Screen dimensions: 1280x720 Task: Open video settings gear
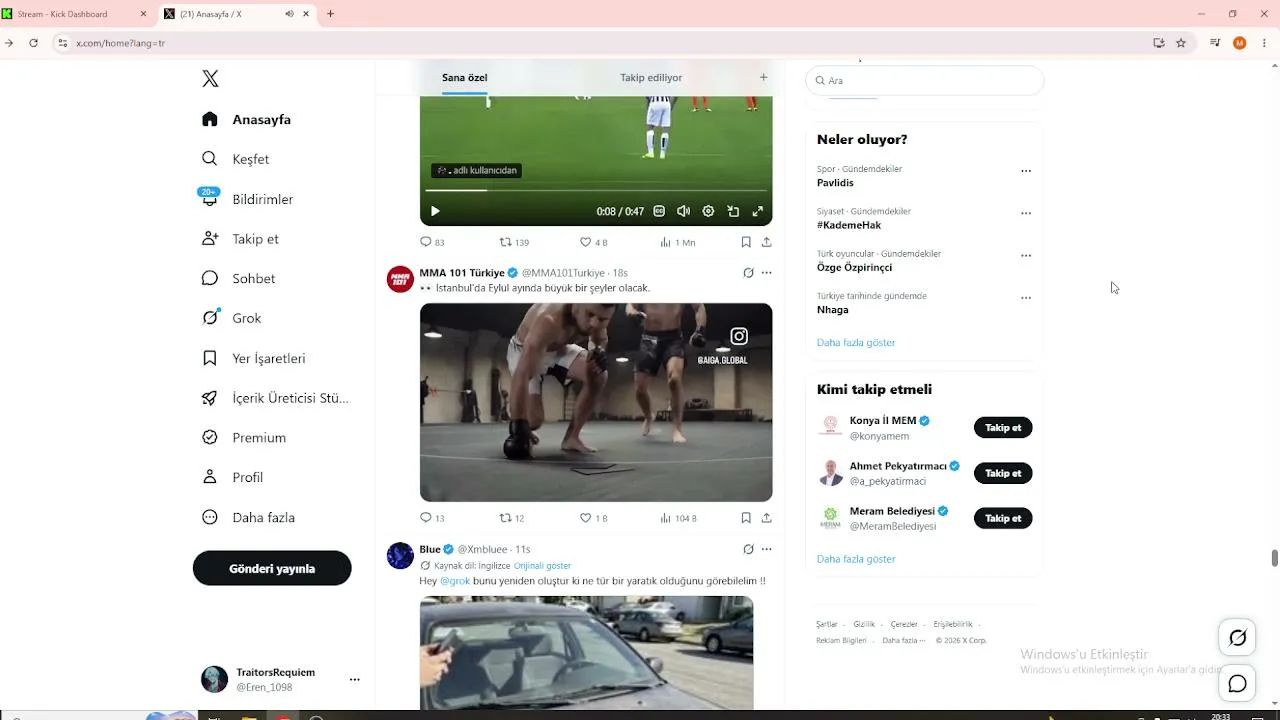pos(708,211)
